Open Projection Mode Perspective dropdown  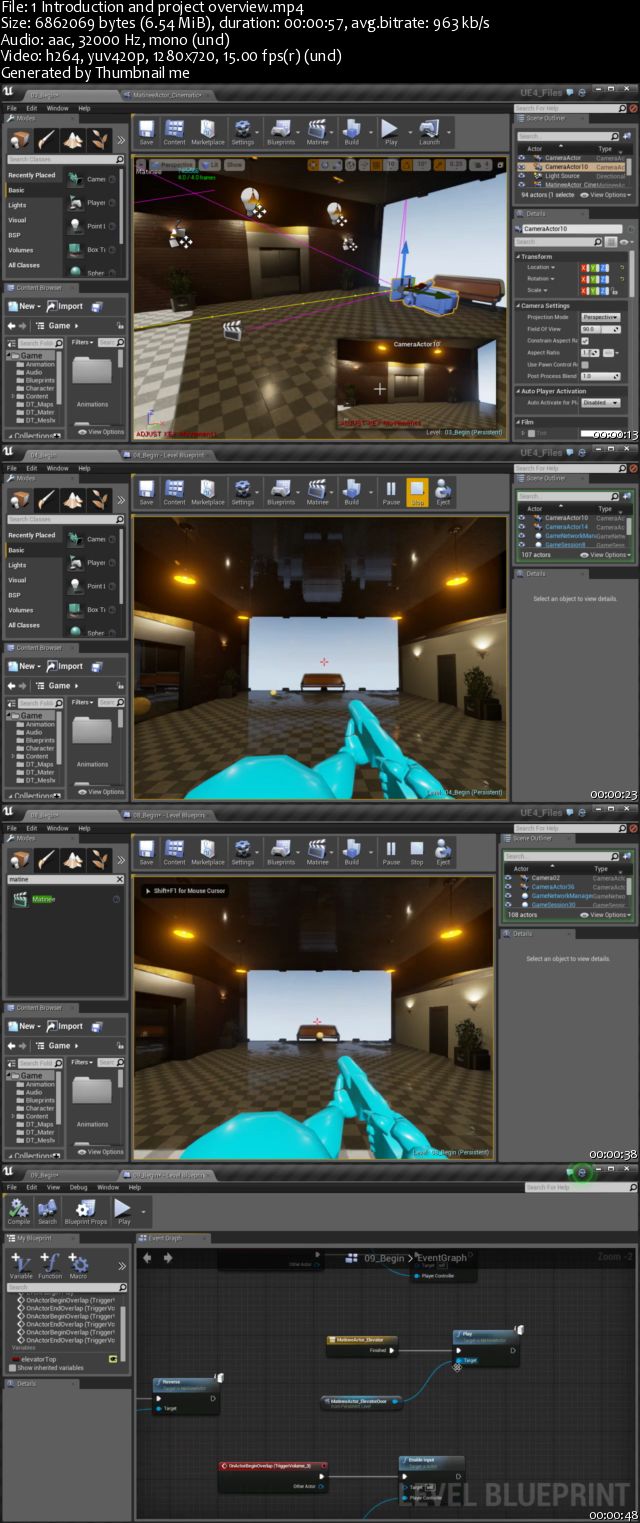(600, 317)
